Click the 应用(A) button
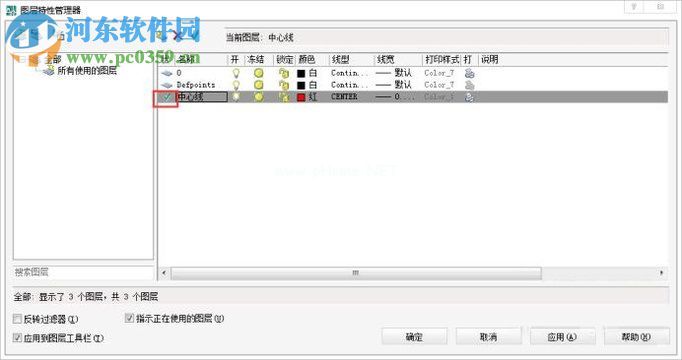 click(562, 337)
